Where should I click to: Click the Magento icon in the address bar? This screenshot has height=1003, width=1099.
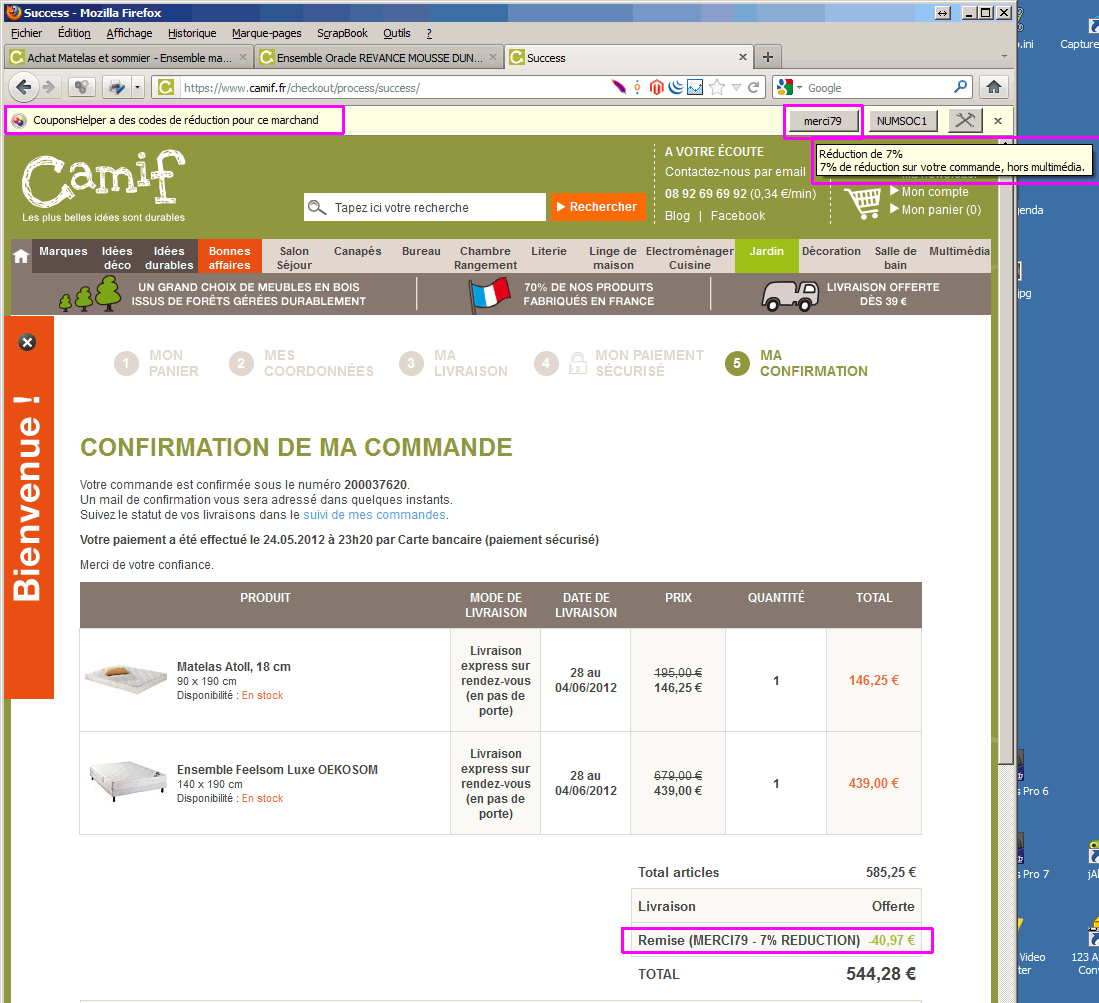657,87
